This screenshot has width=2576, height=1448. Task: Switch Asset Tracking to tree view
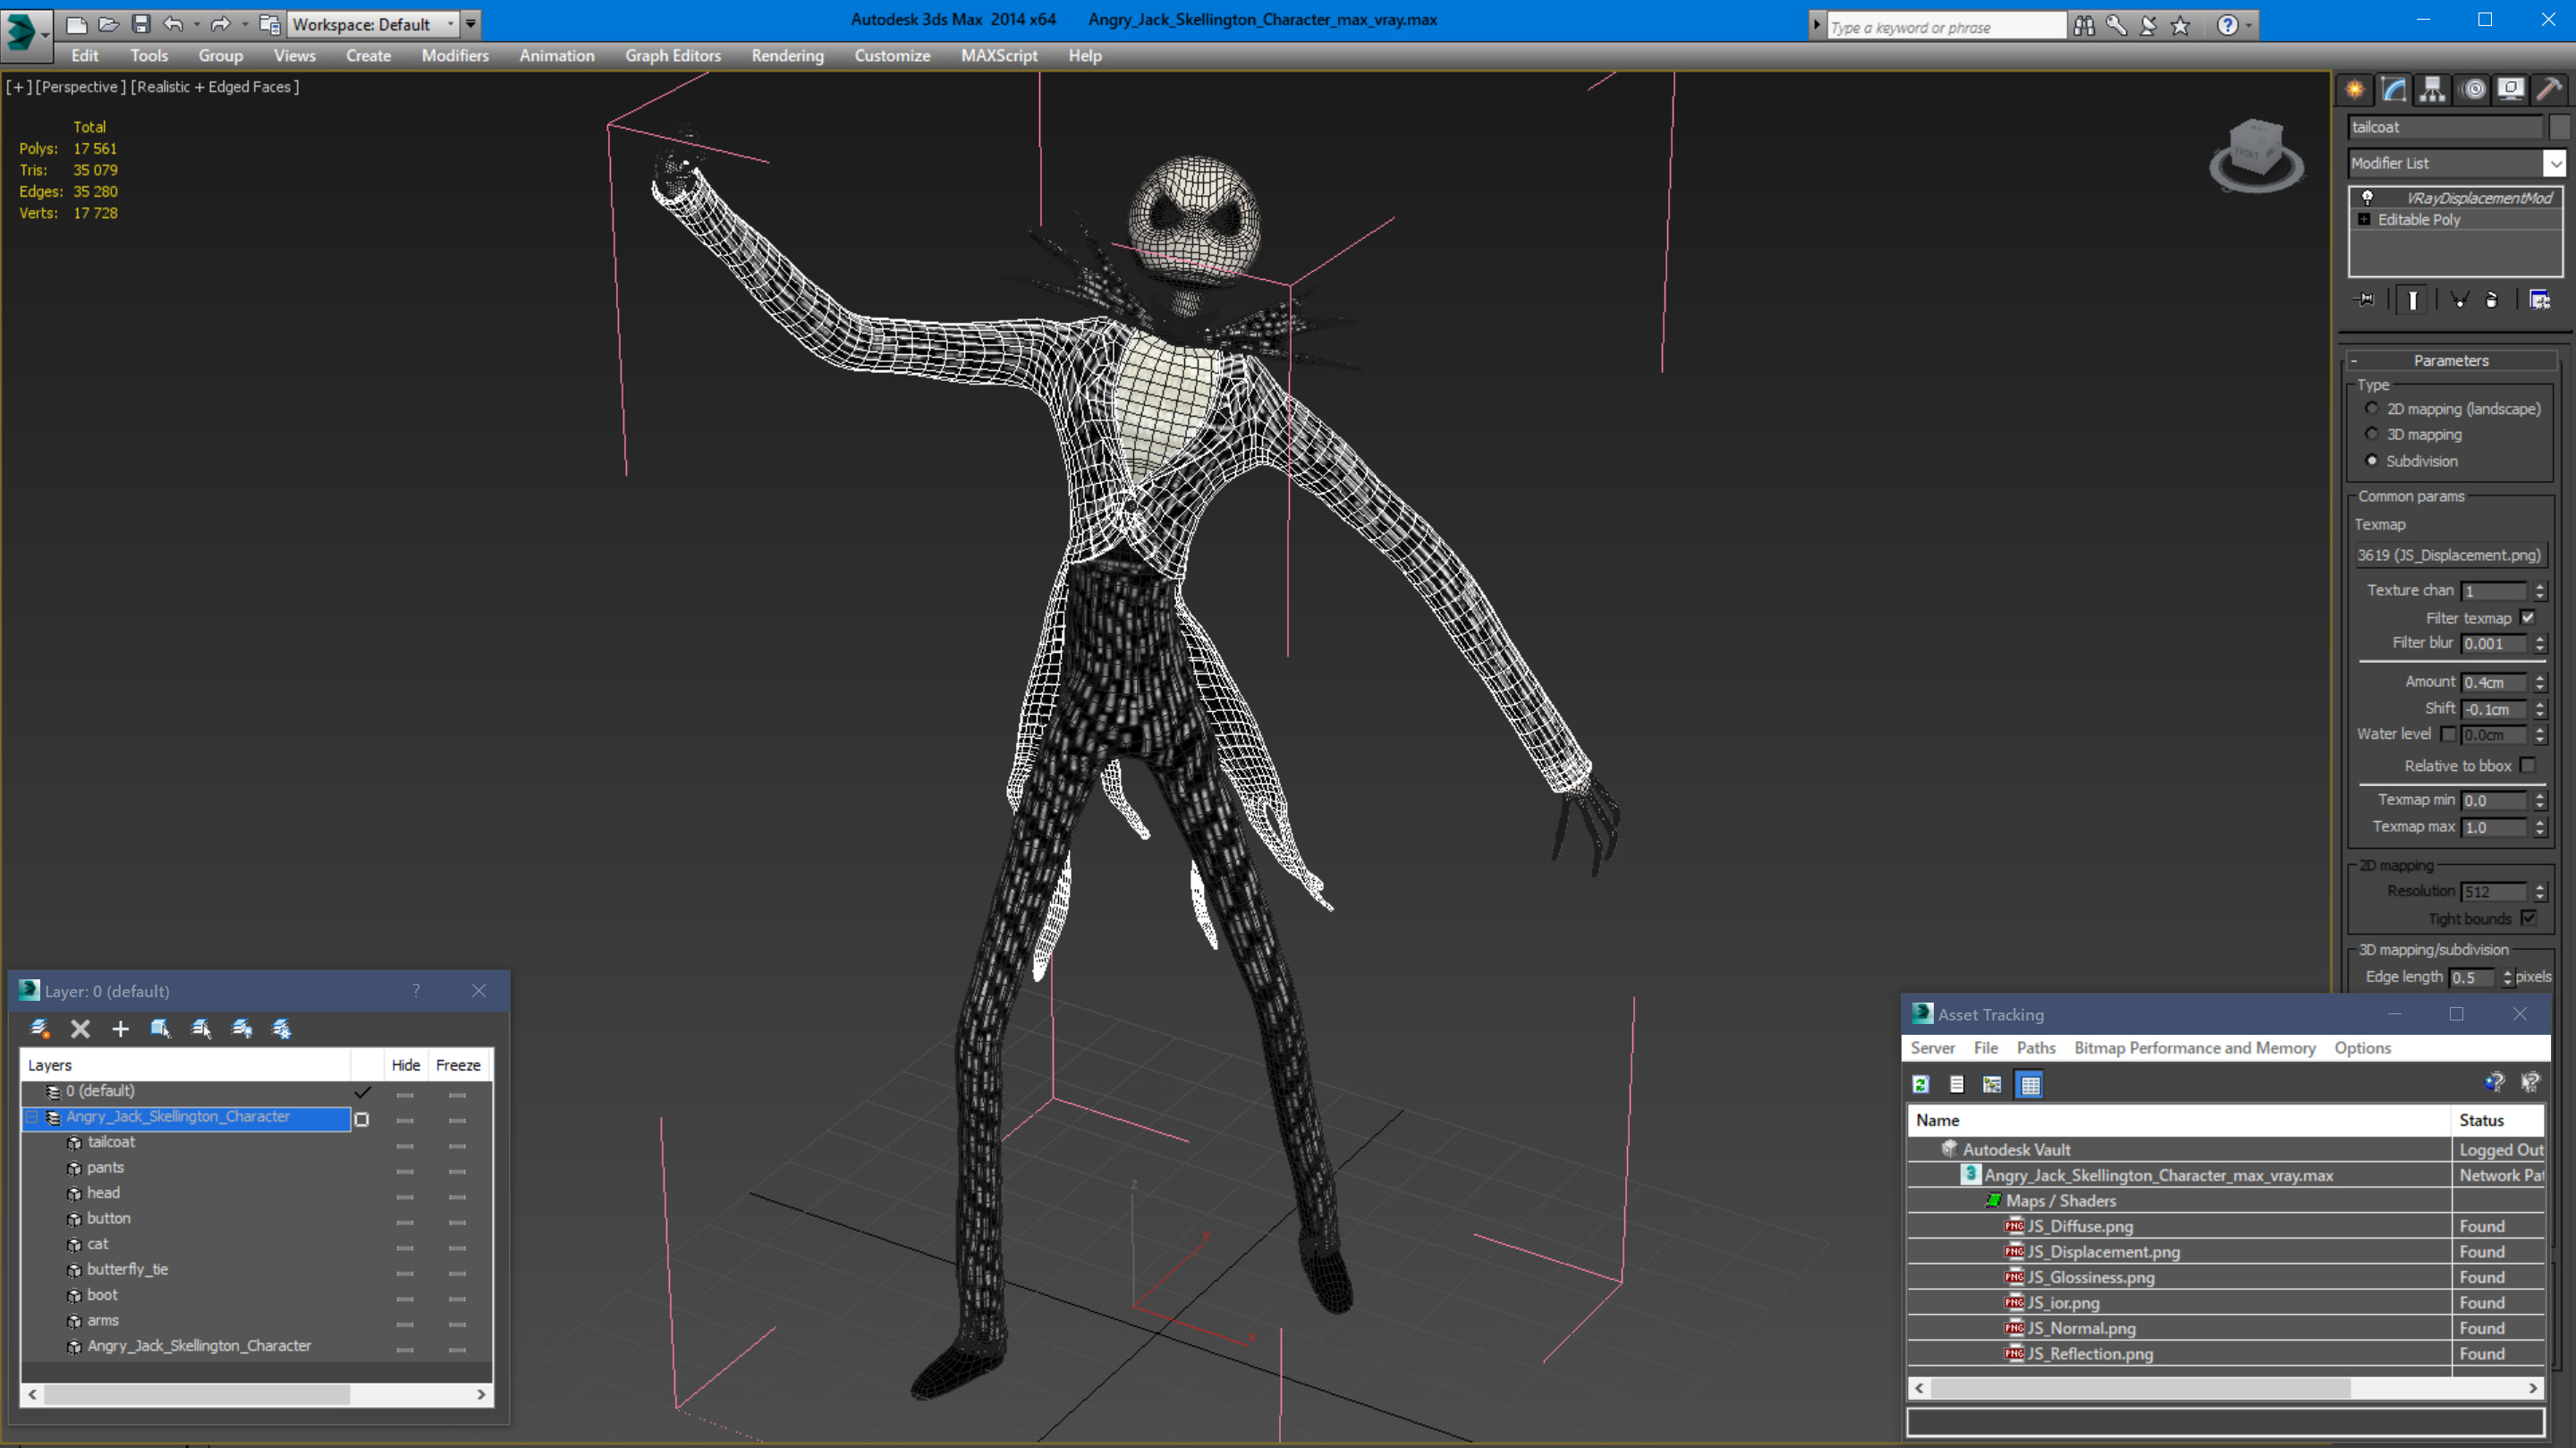point(1992,1084)
